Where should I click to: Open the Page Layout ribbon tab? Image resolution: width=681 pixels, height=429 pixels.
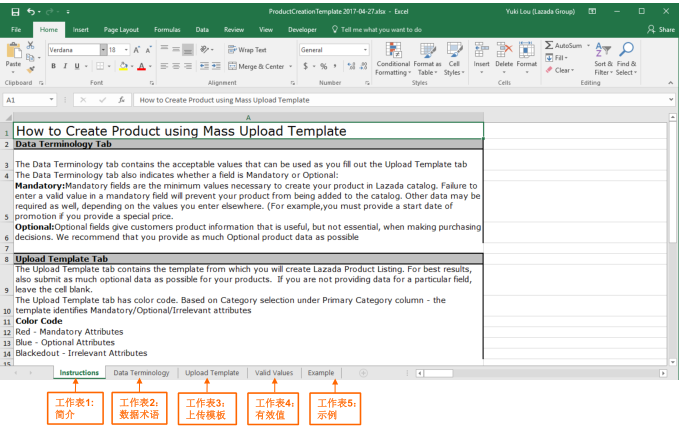121,30
